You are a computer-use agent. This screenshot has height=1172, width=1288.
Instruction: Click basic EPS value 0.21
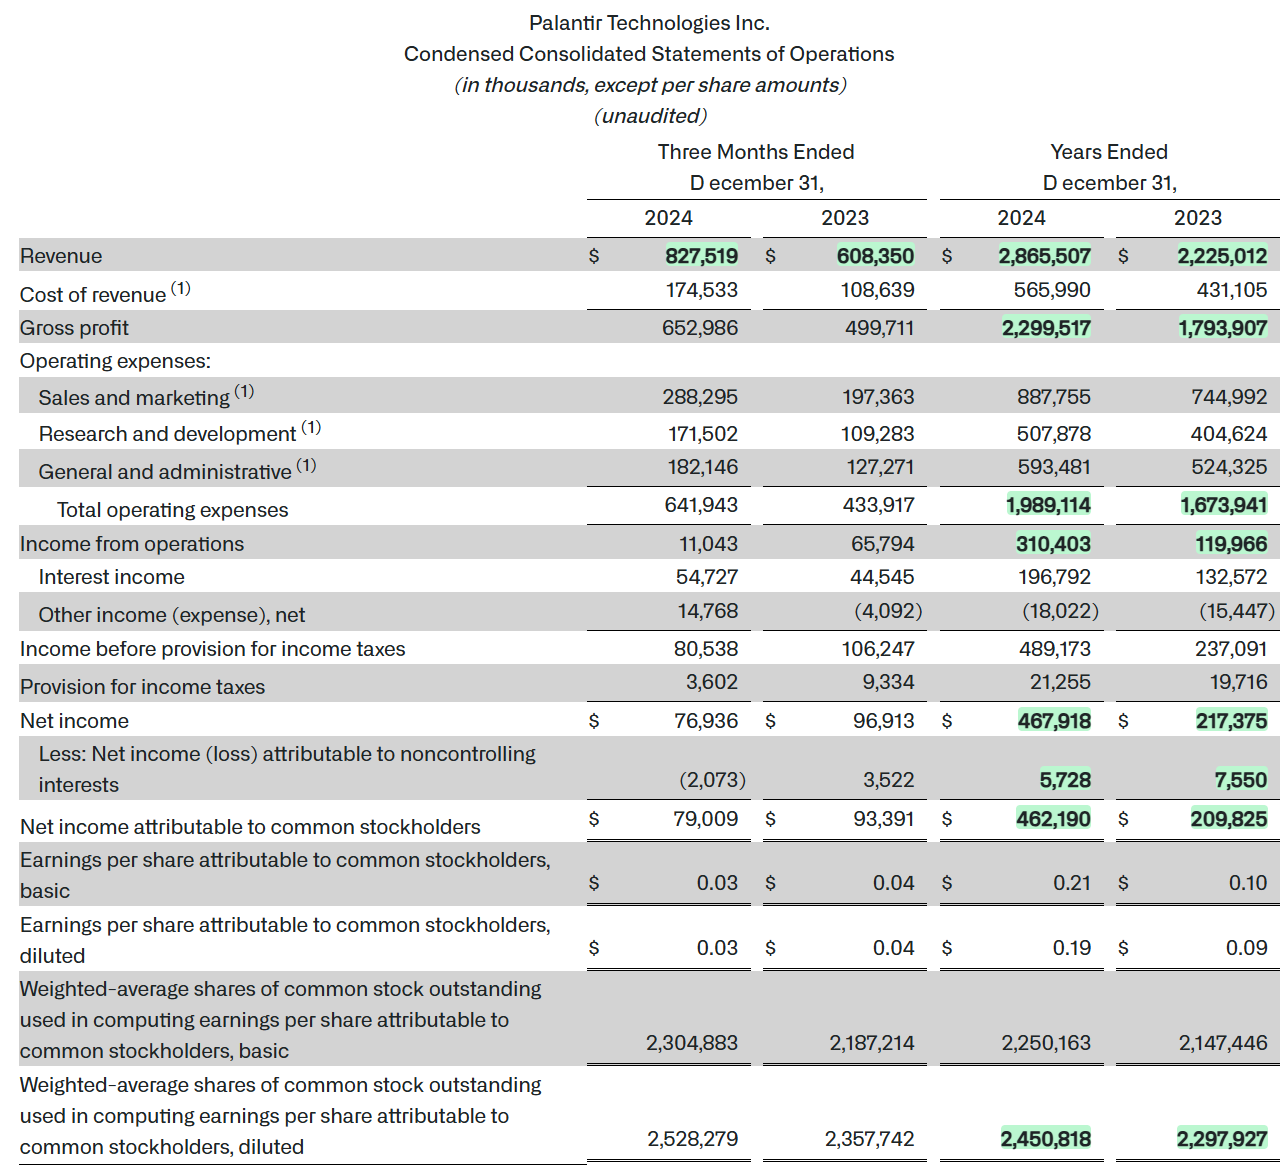[1072, 883]
